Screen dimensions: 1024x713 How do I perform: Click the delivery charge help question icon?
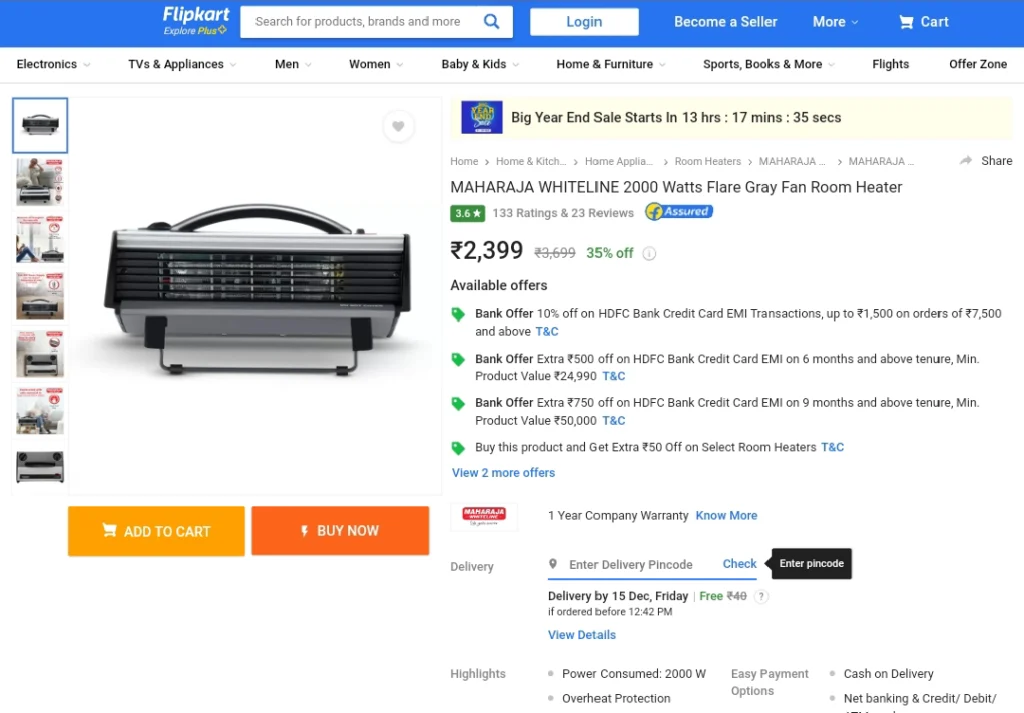[761, 596]
